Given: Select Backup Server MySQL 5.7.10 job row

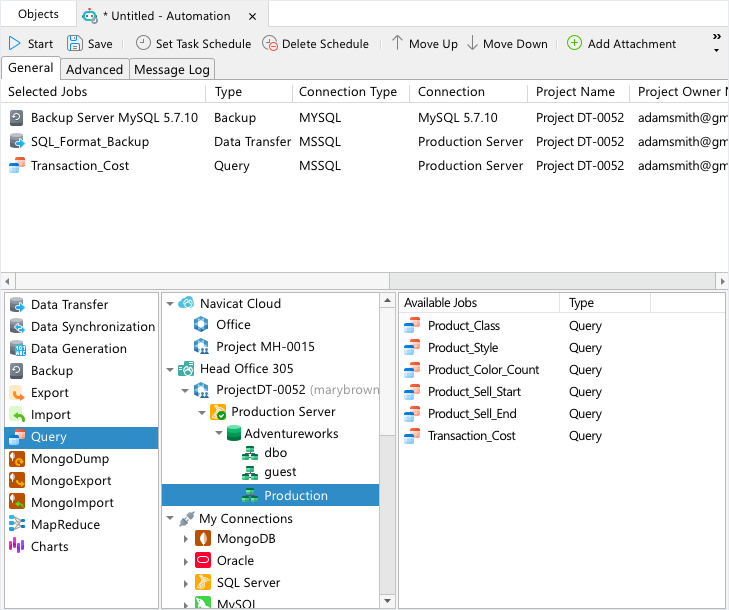Looking at the screenshot, I should pyautogui.click(x=364, y=118).
